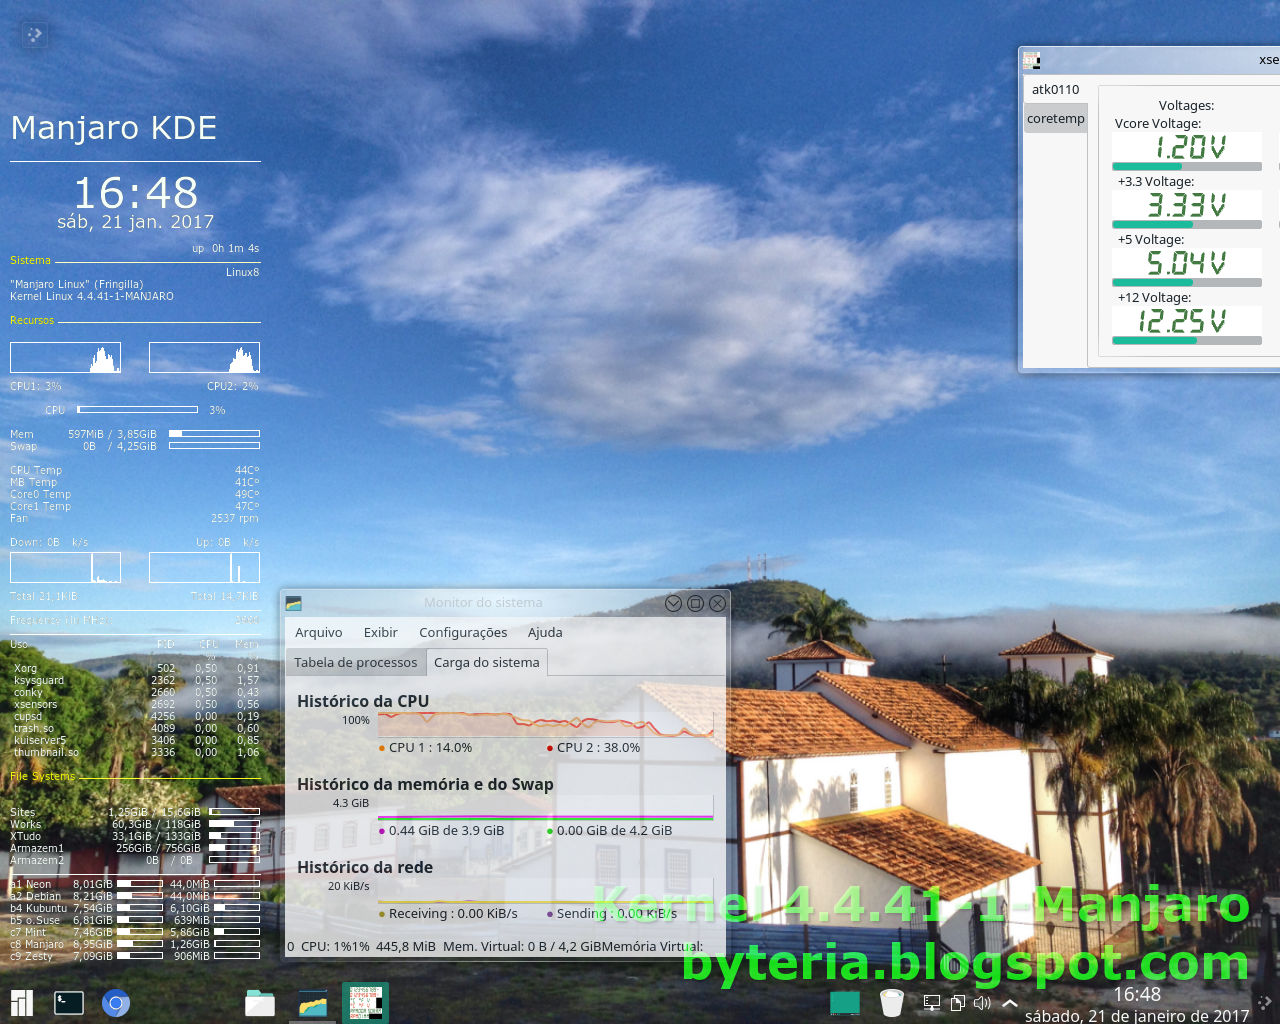Click the Vcore Voltage 1.20V display

[1187, 147]
